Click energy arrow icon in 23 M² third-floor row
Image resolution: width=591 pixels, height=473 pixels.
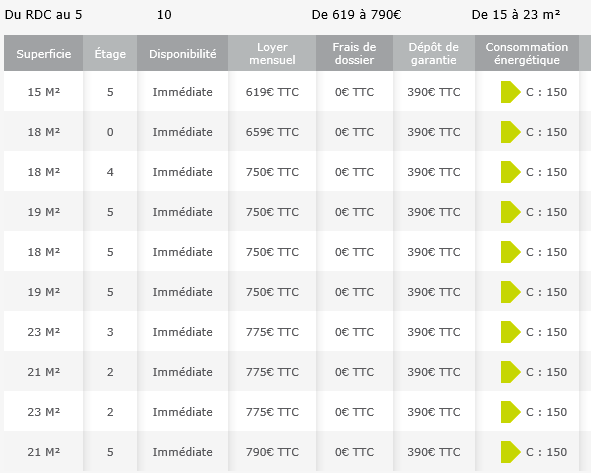510,332
